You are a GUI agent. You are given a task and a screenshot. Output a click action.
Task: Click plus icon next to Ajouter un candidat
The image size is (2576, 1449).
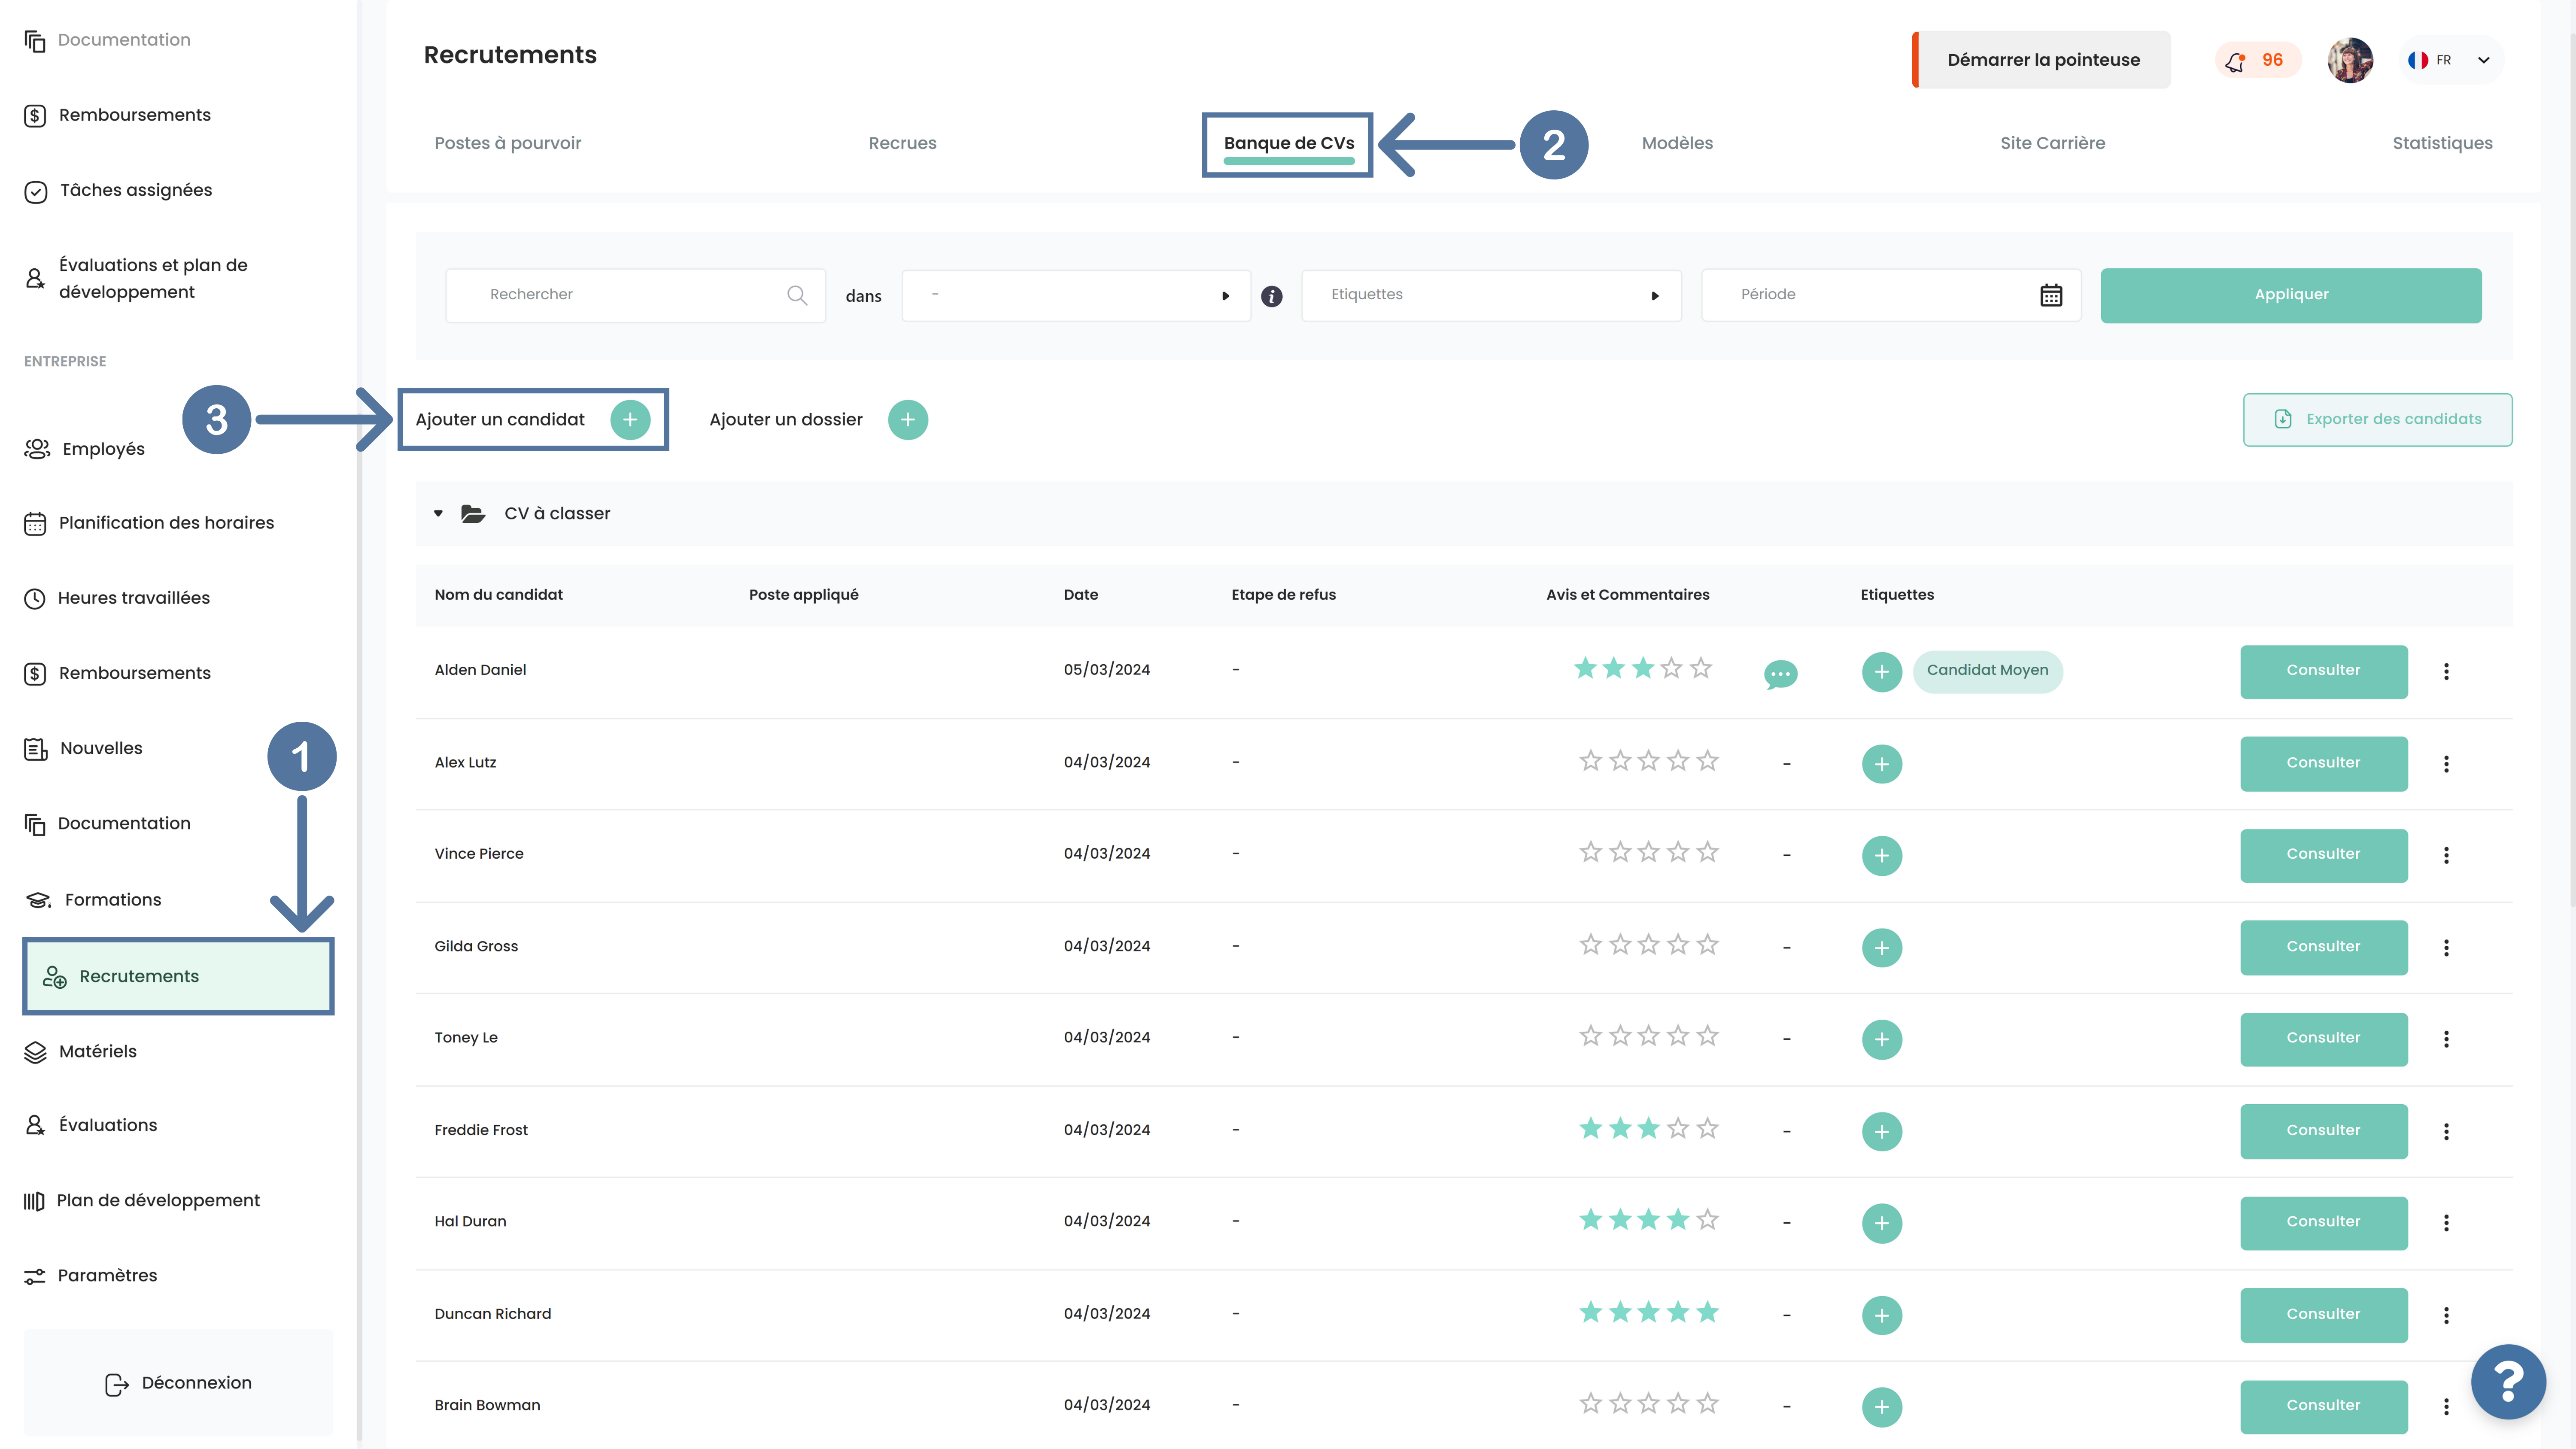630,420
